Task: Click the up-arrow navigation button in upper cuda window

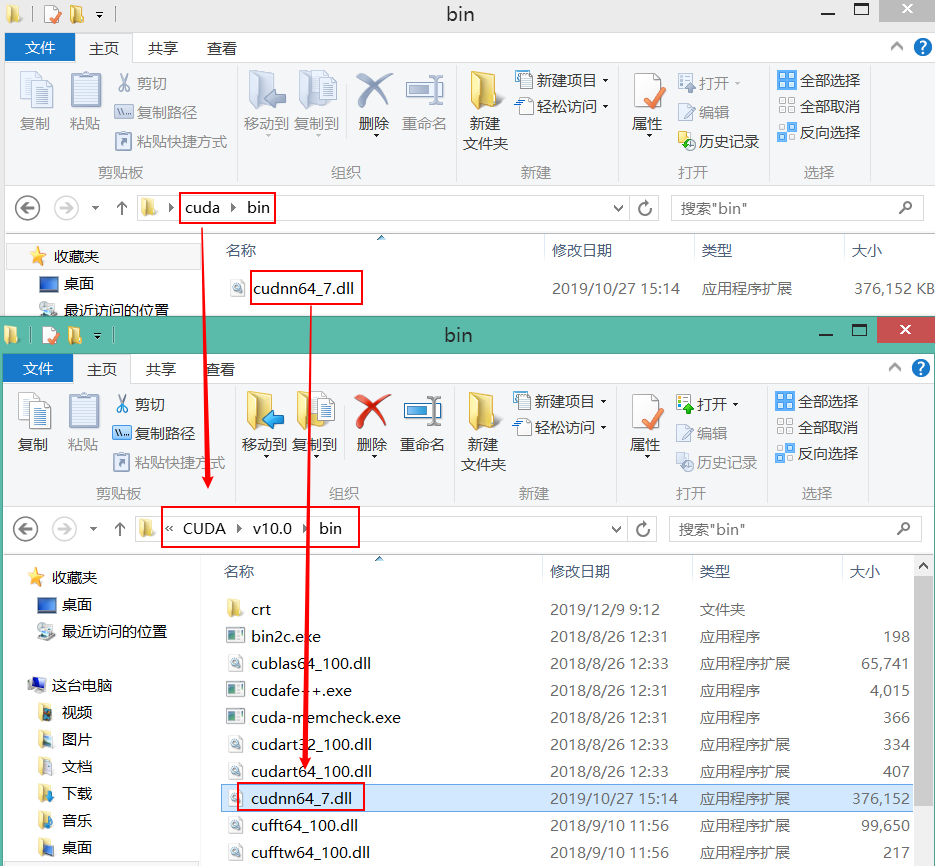Action: point(122,208)
